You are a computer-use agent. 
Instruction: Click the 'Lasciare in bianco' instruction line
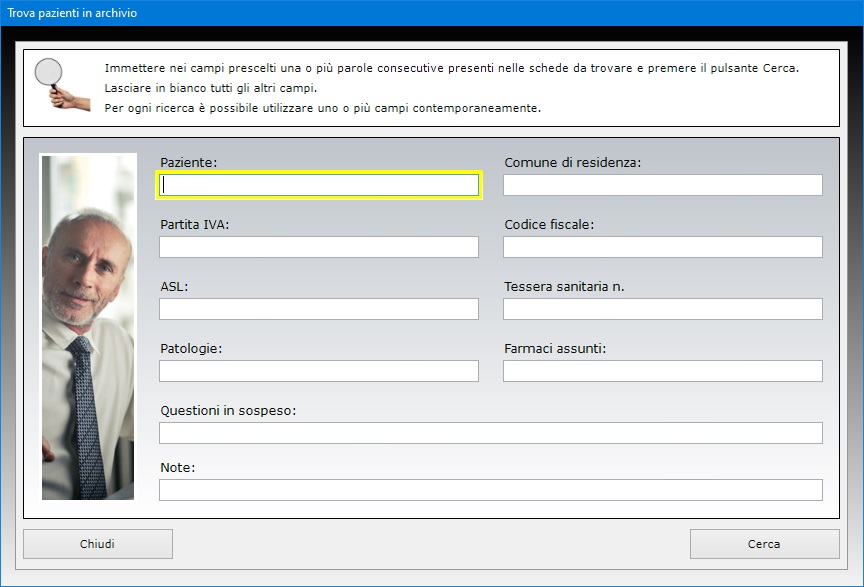tap(211, 88)
